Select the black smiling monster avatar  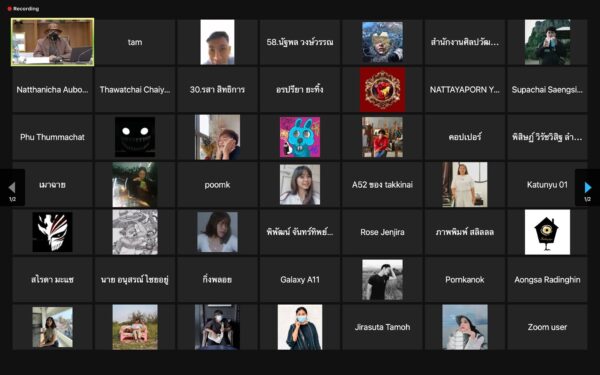click(135, 137)
